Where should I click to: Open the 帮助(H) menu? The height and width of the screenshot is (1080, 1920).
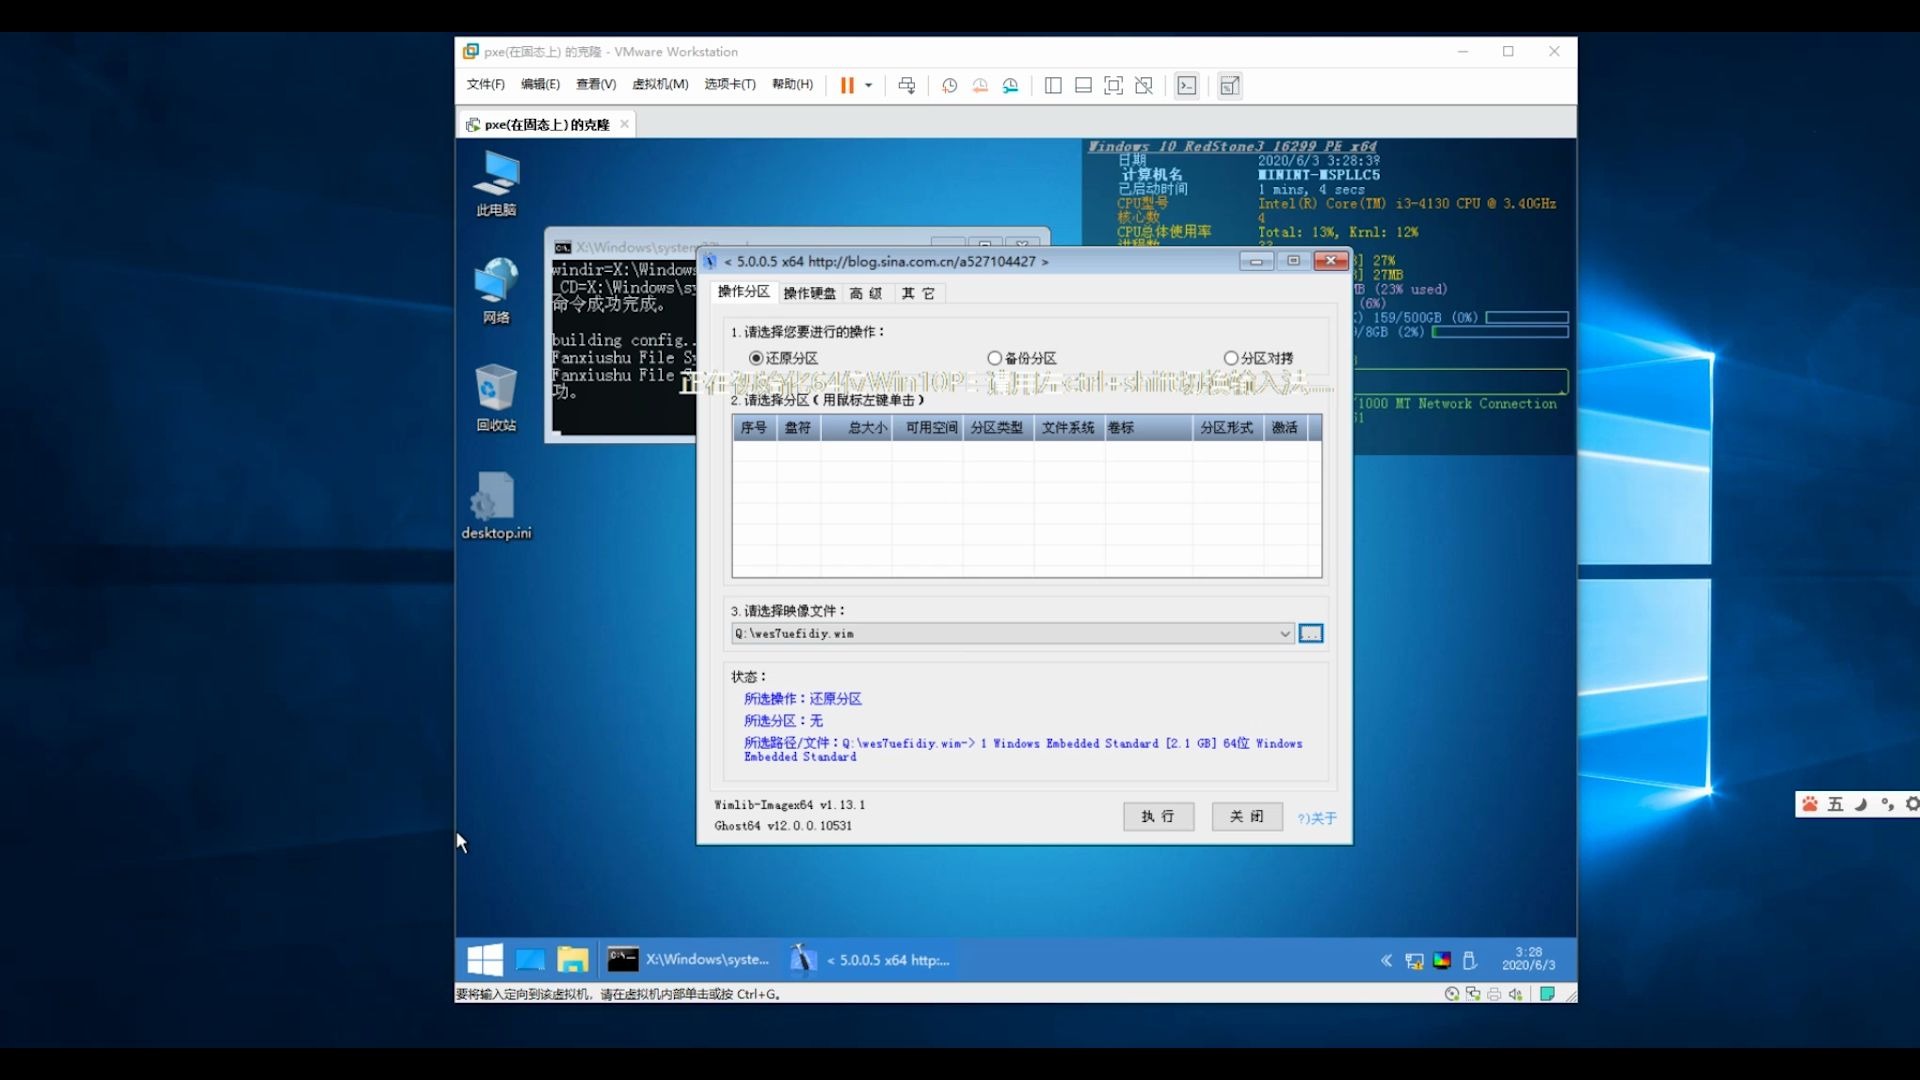pyautogui.click(x=792, y=84)
